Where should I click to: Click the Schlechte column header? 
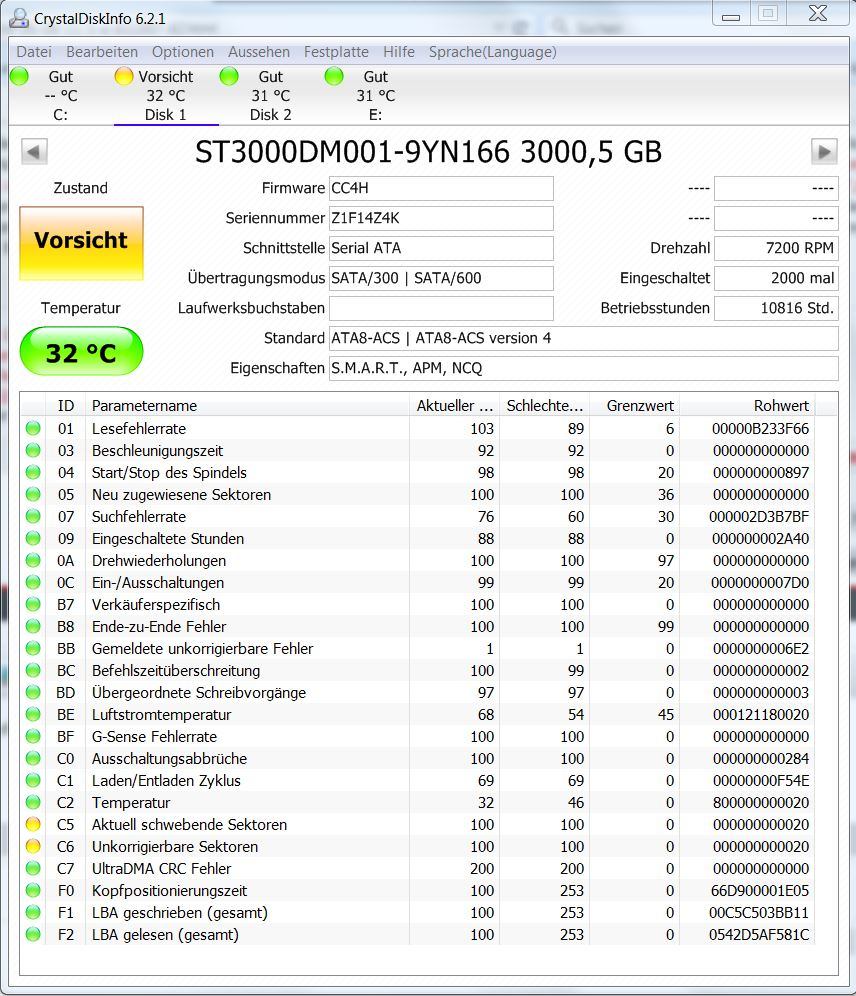tap(544, 405)
